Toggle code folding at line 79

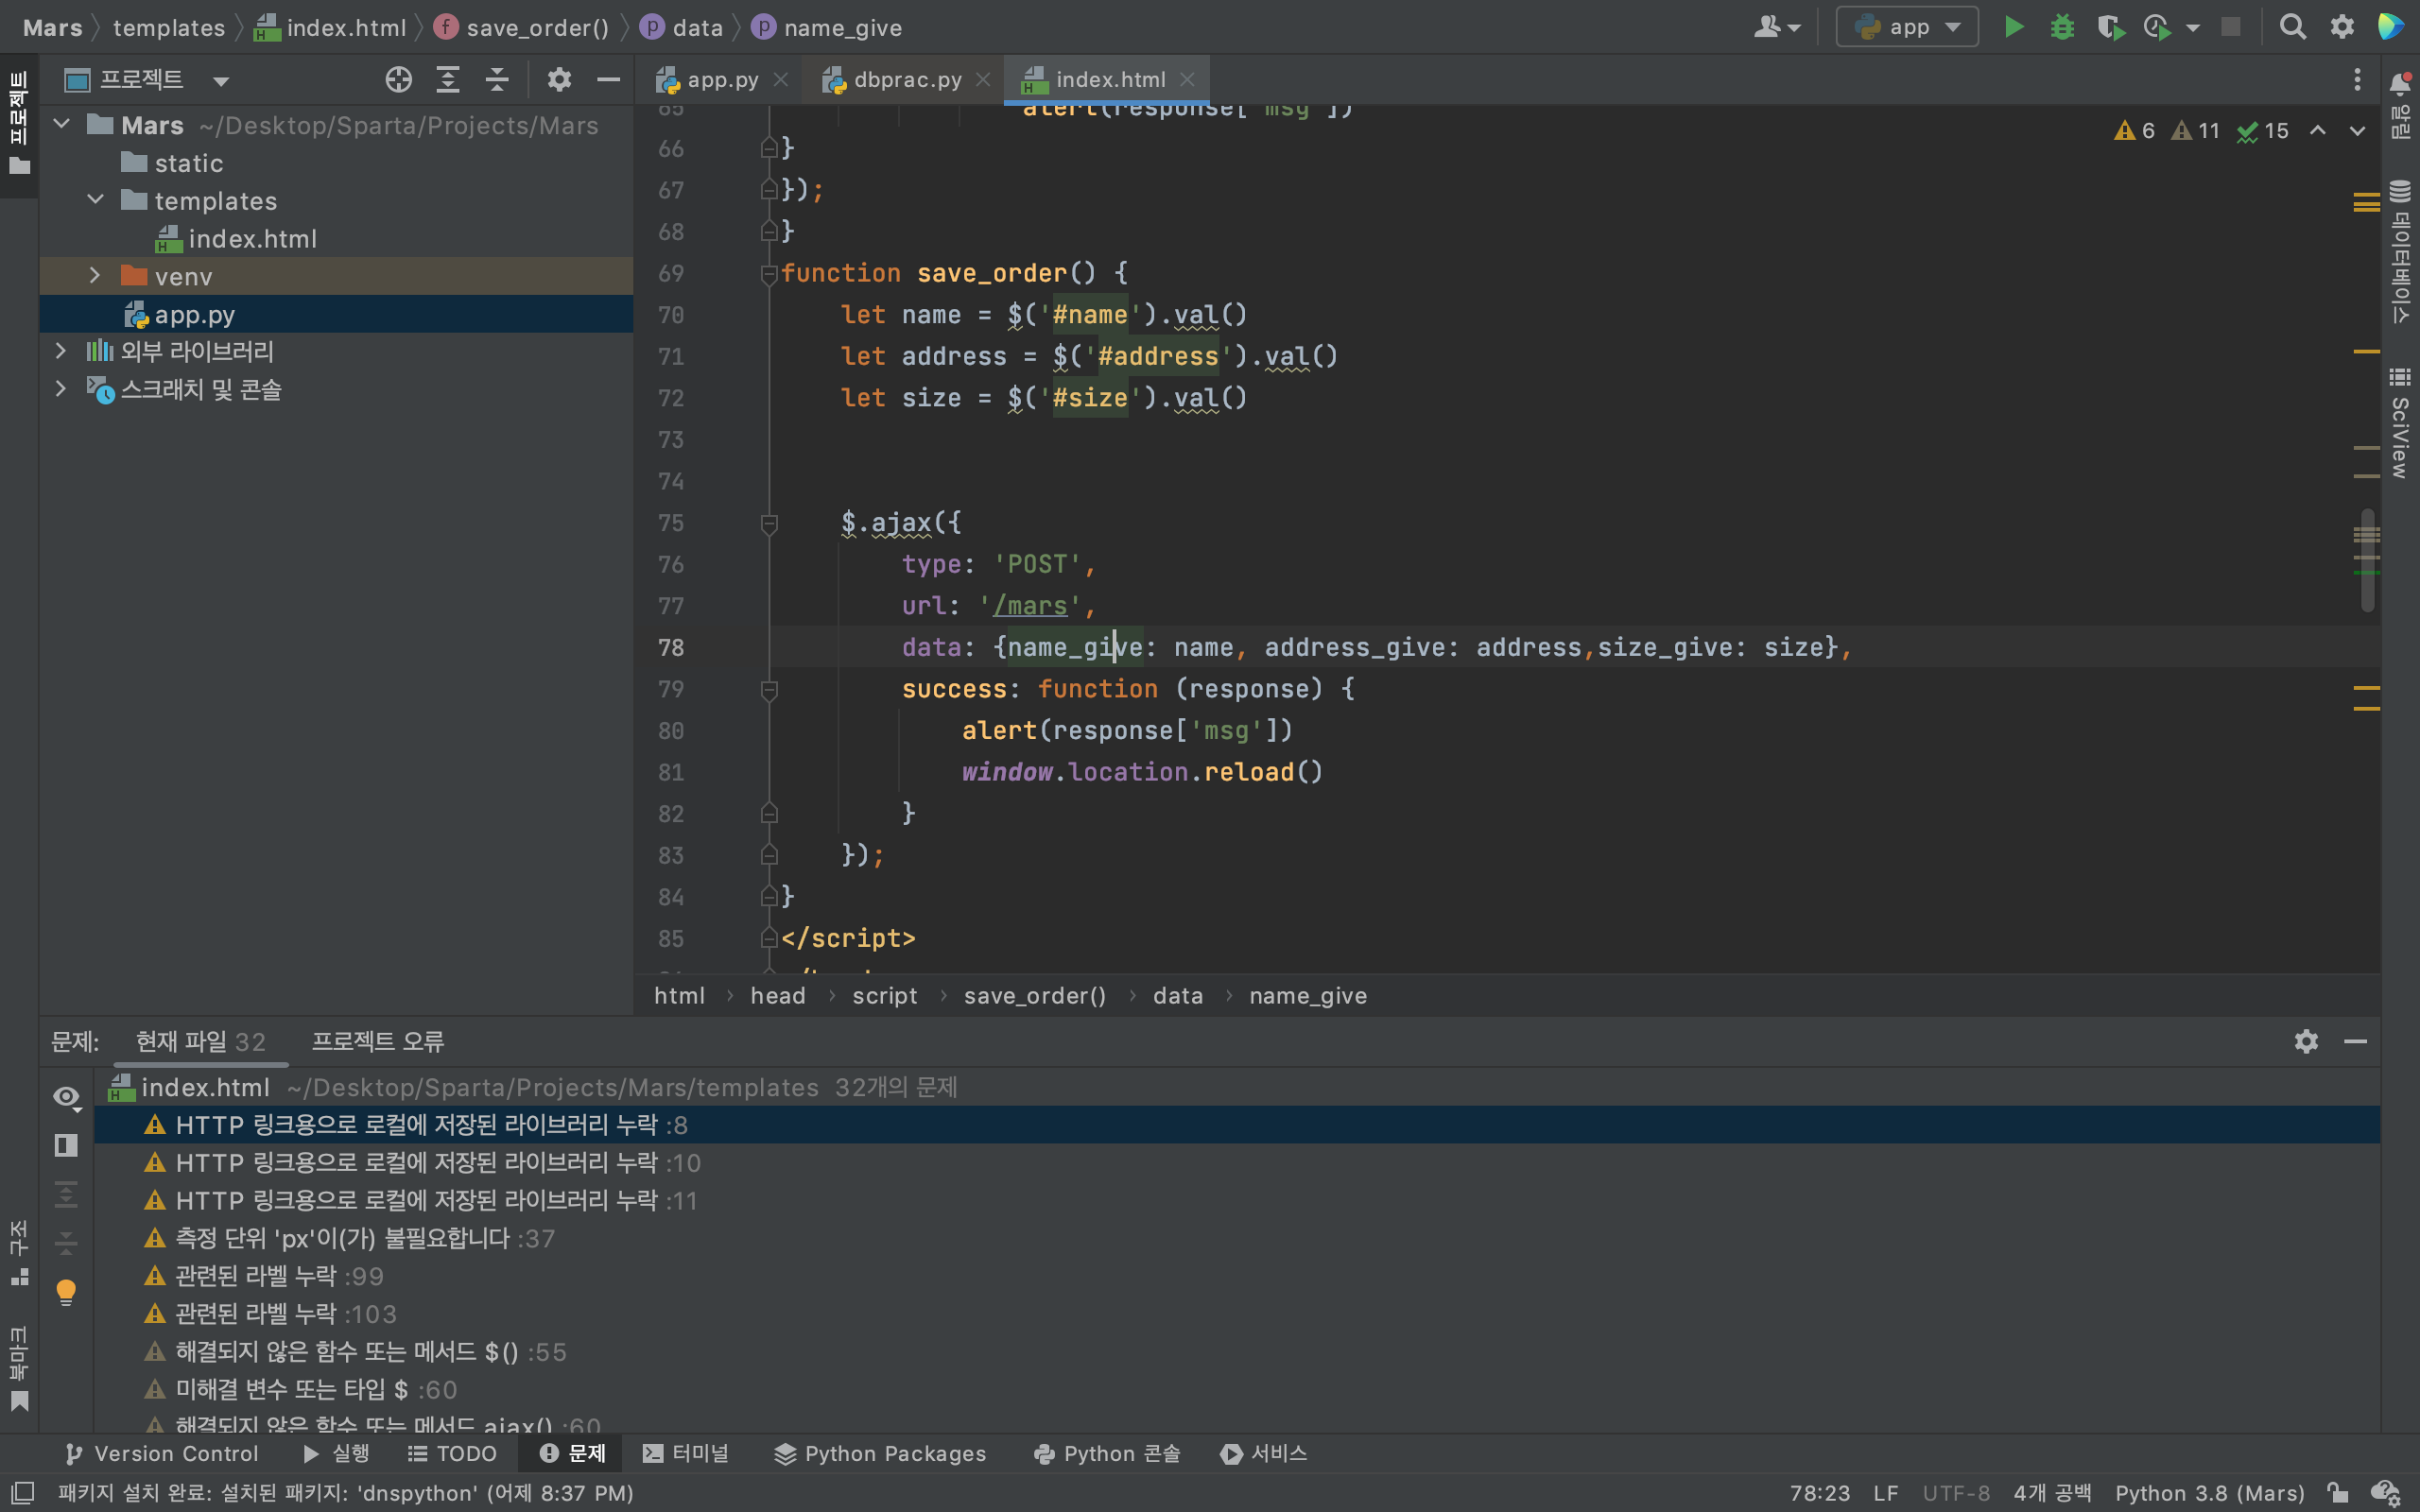[x=769, y=689]
